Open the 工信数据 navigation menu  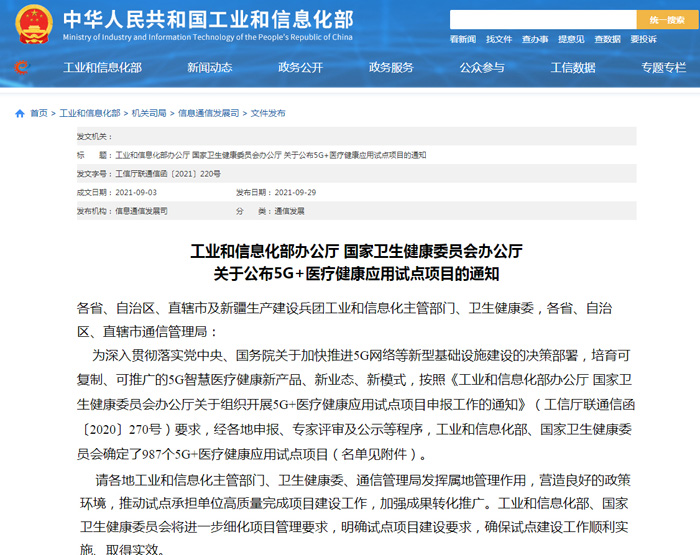573,67
